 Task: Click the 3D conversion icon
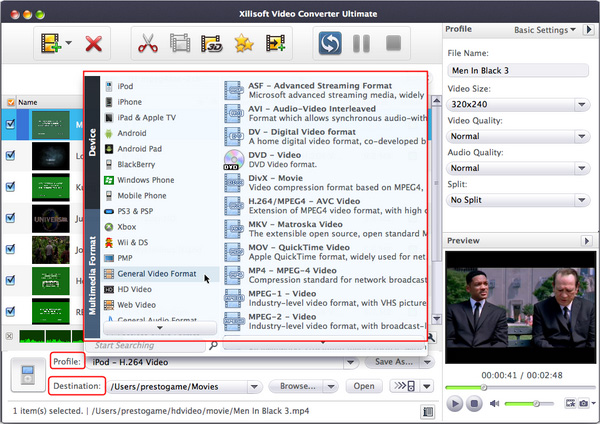point(211,44)
